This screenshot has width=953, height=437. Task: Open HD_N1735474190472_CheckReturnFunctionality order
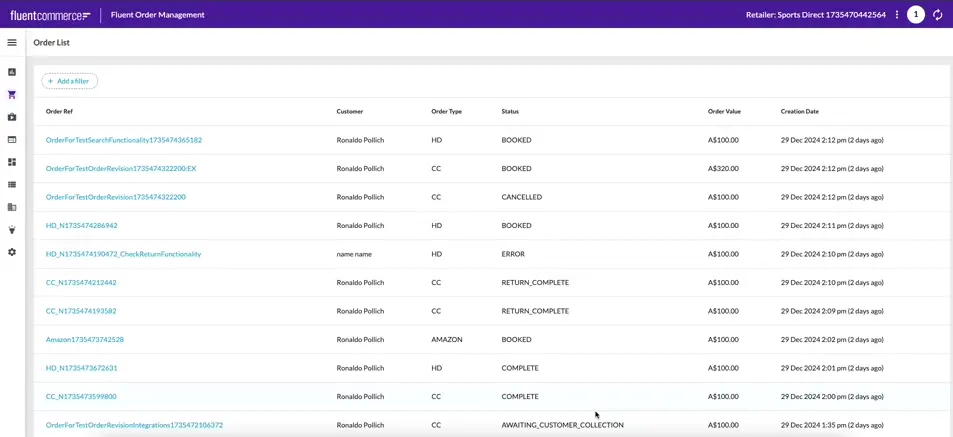(x=123, y=254)
